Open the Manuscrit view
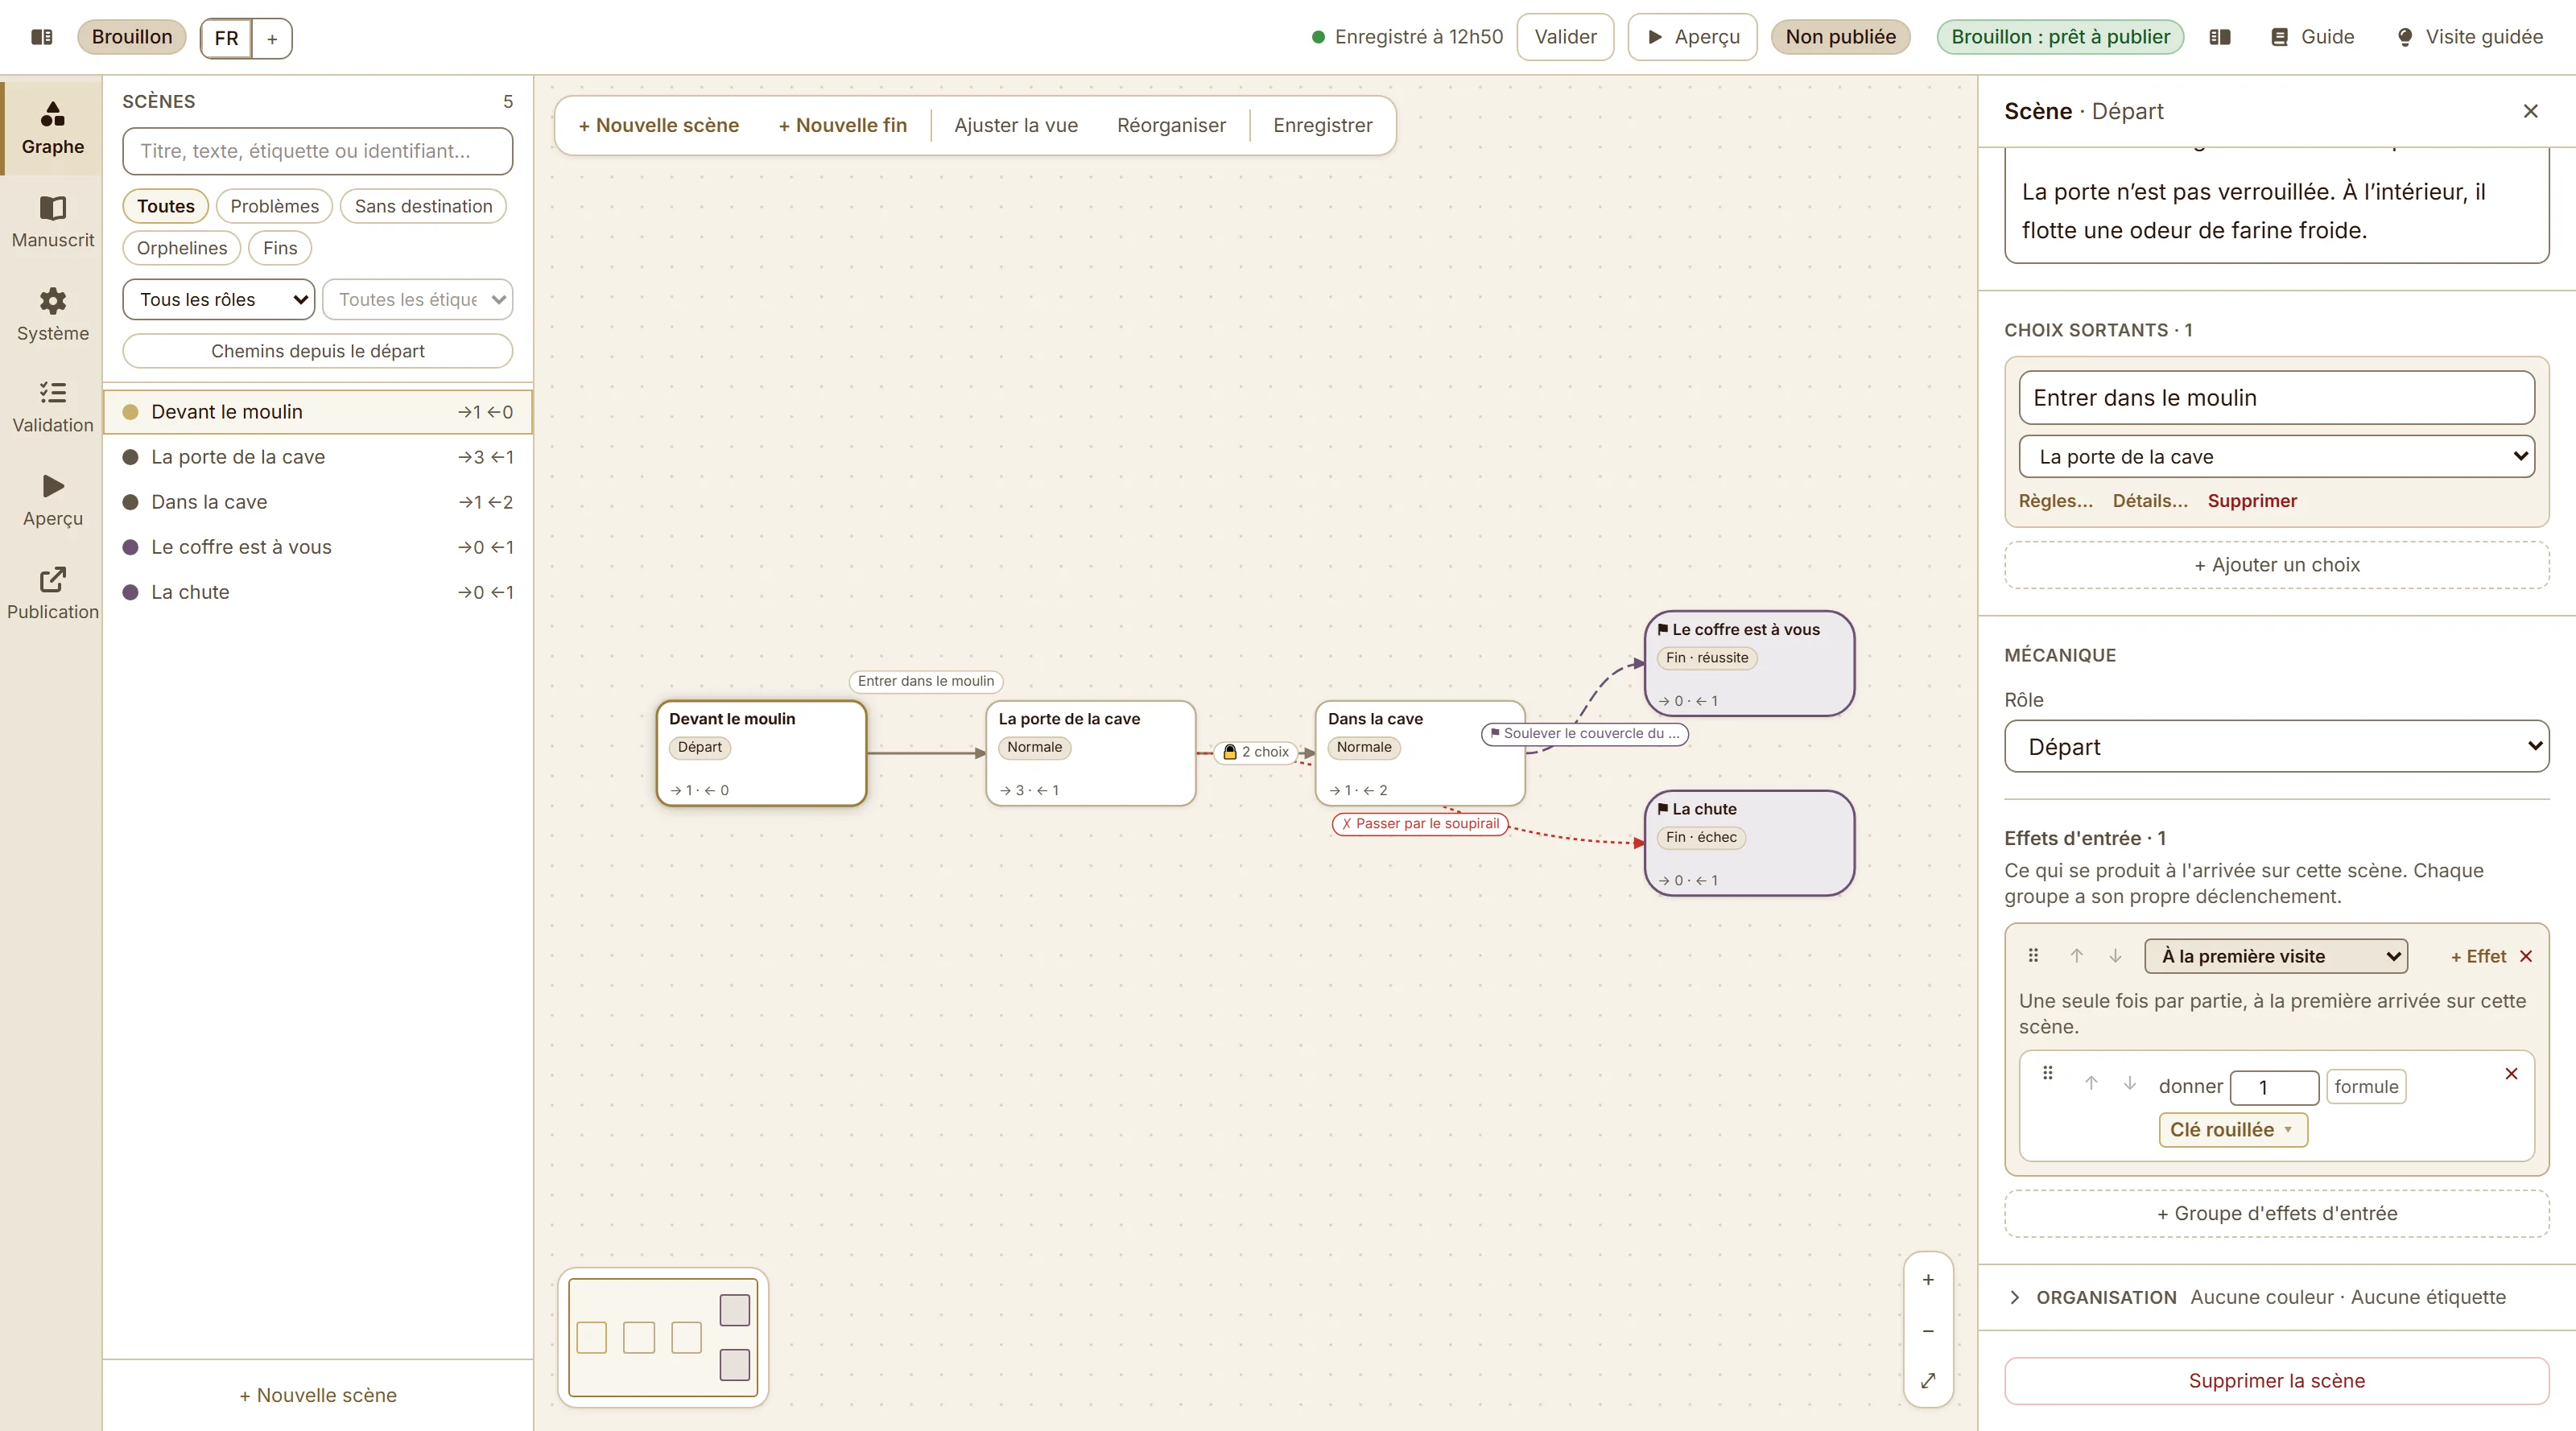2576x1431 pixels. [x=53, y=222]
